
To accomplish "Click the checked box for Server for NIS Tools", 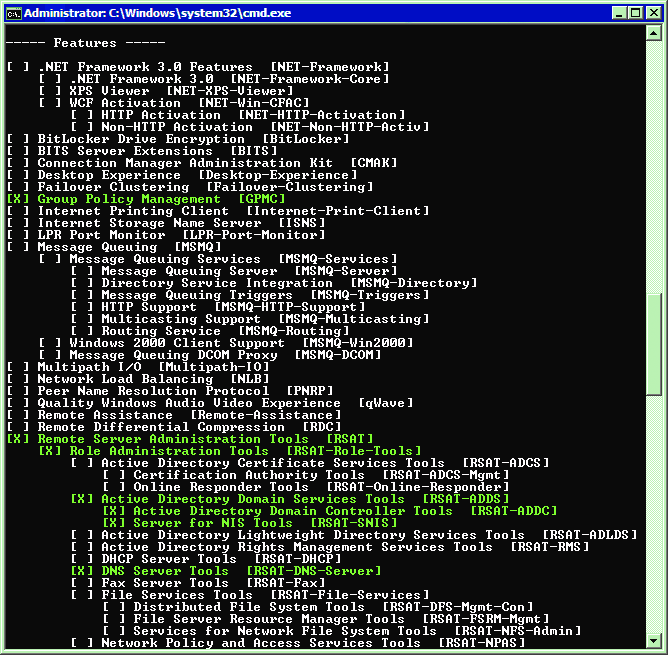I will click(x=114, y=523).
